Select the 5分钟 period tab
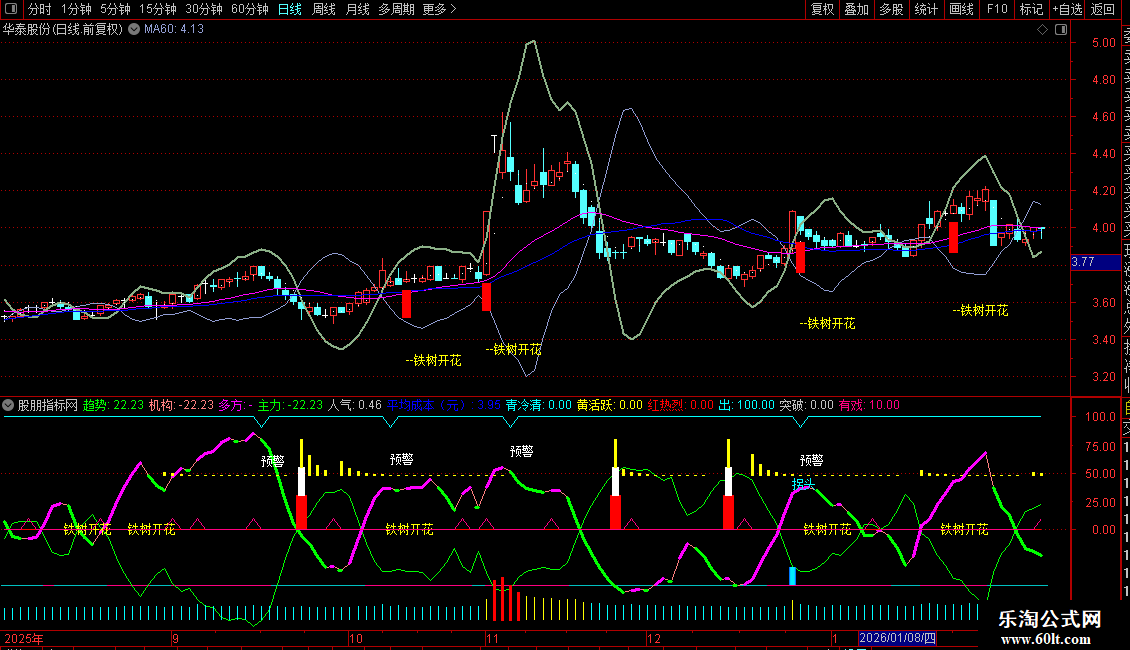Screen dimensions: 1130x650 (x=115, y=9)
